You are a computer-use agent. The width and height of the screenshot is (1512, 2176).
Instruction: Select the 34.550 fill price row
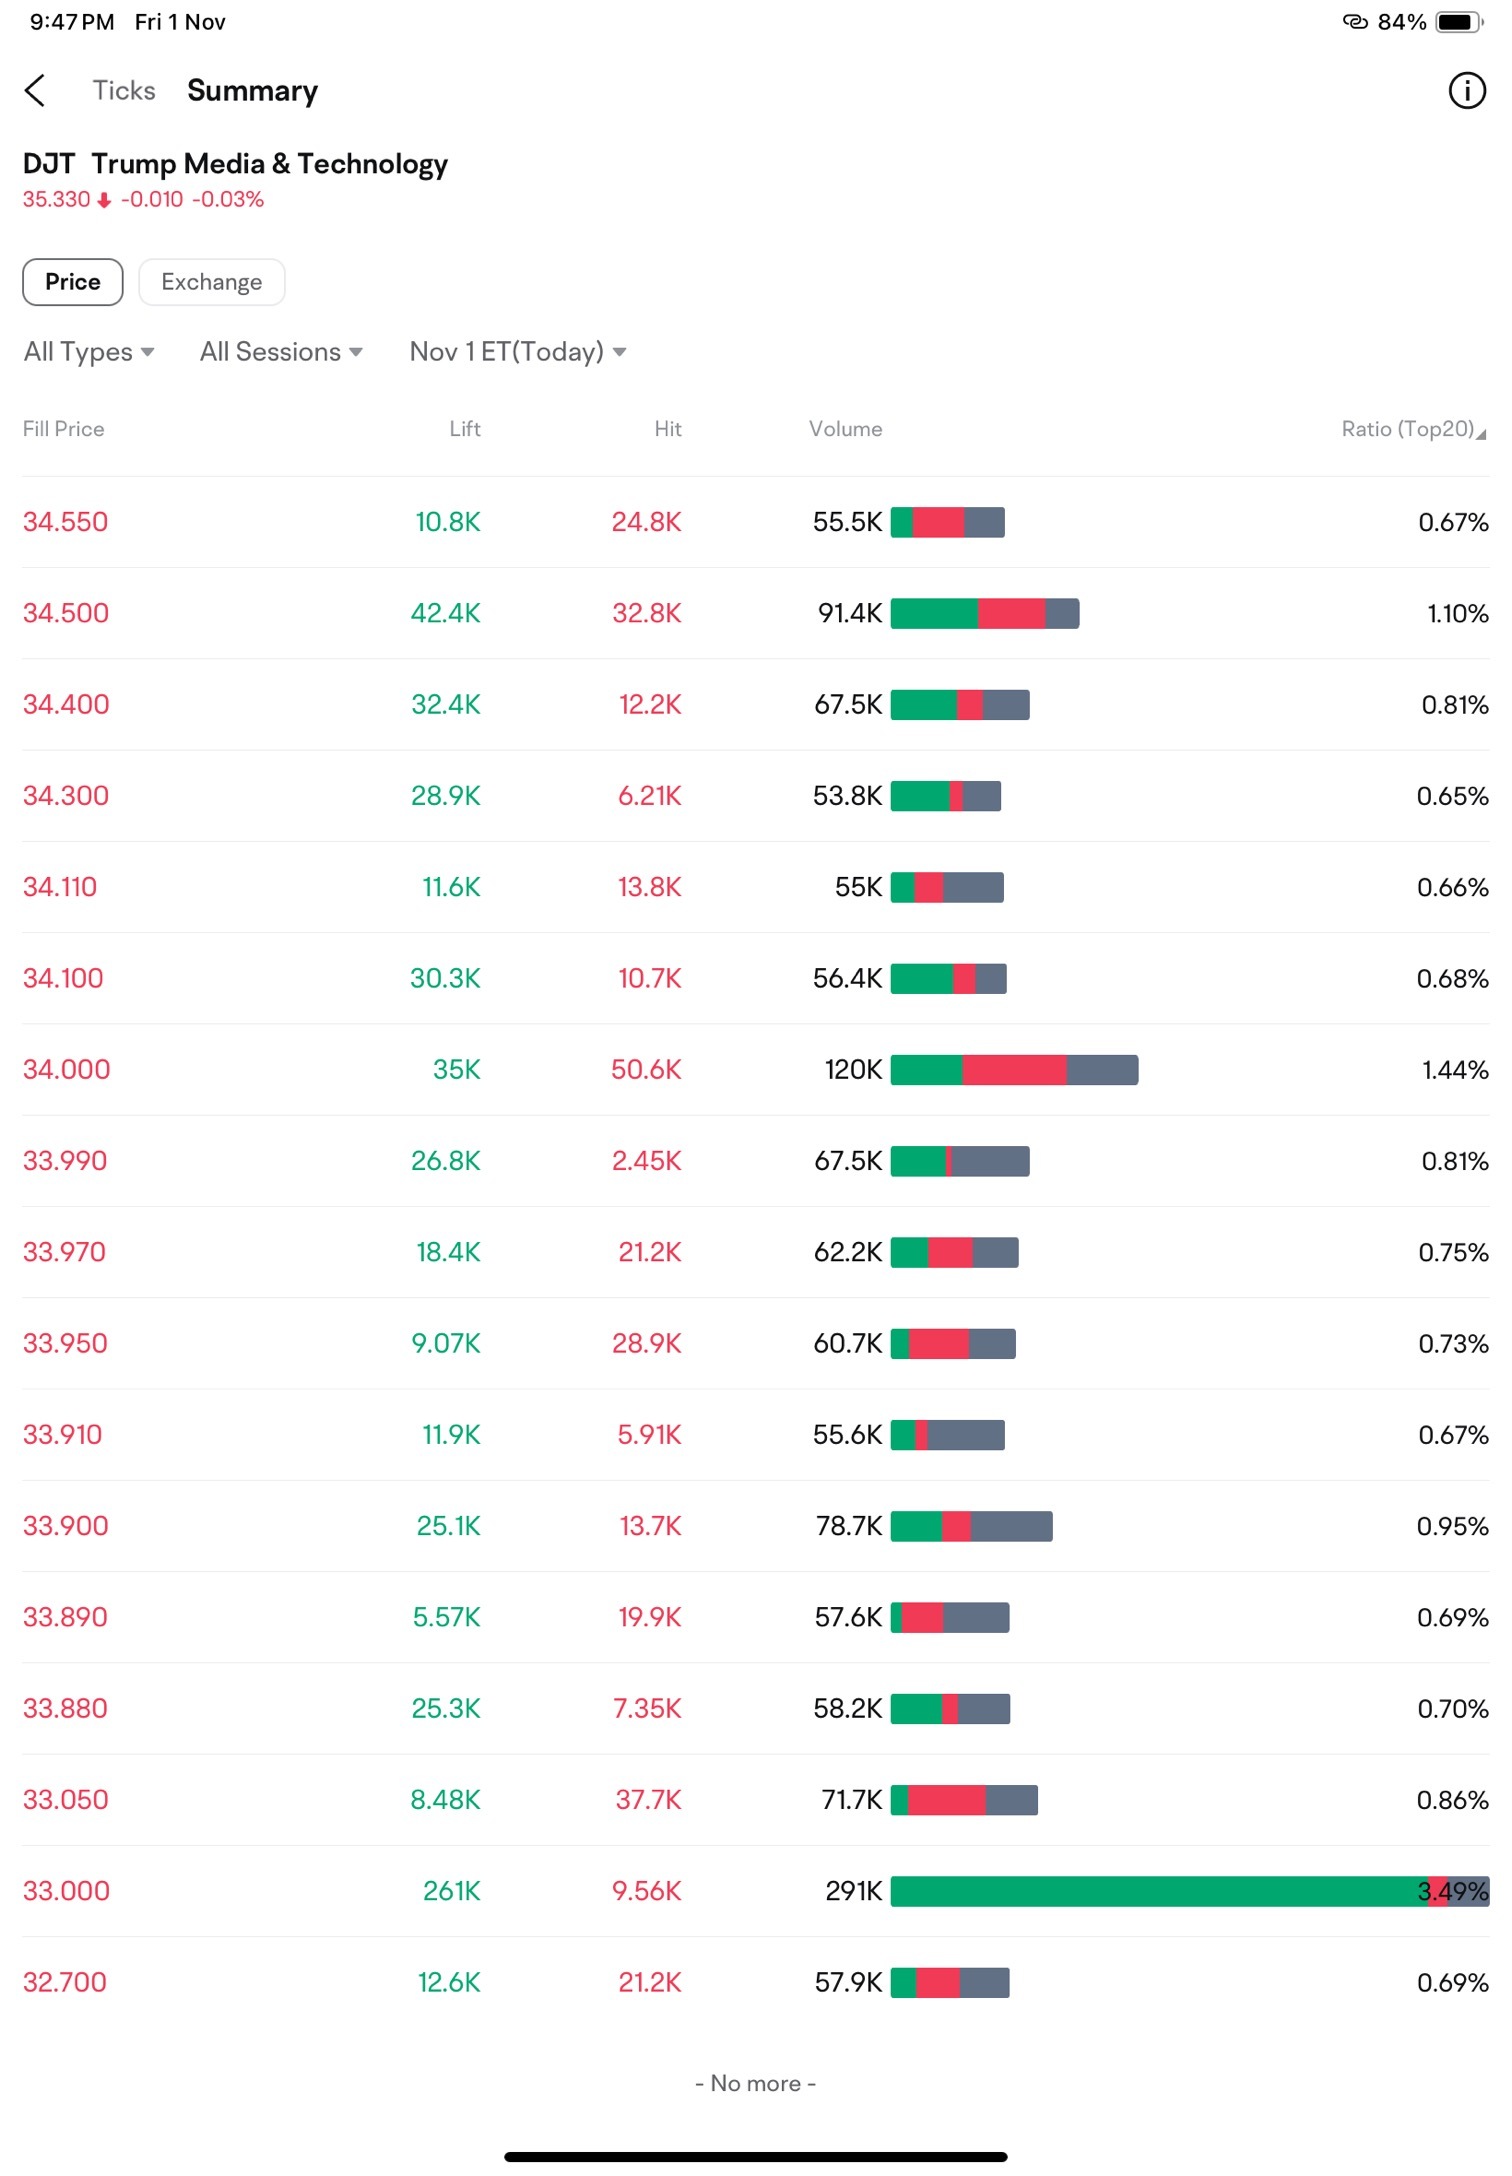(x=756, y=522)
